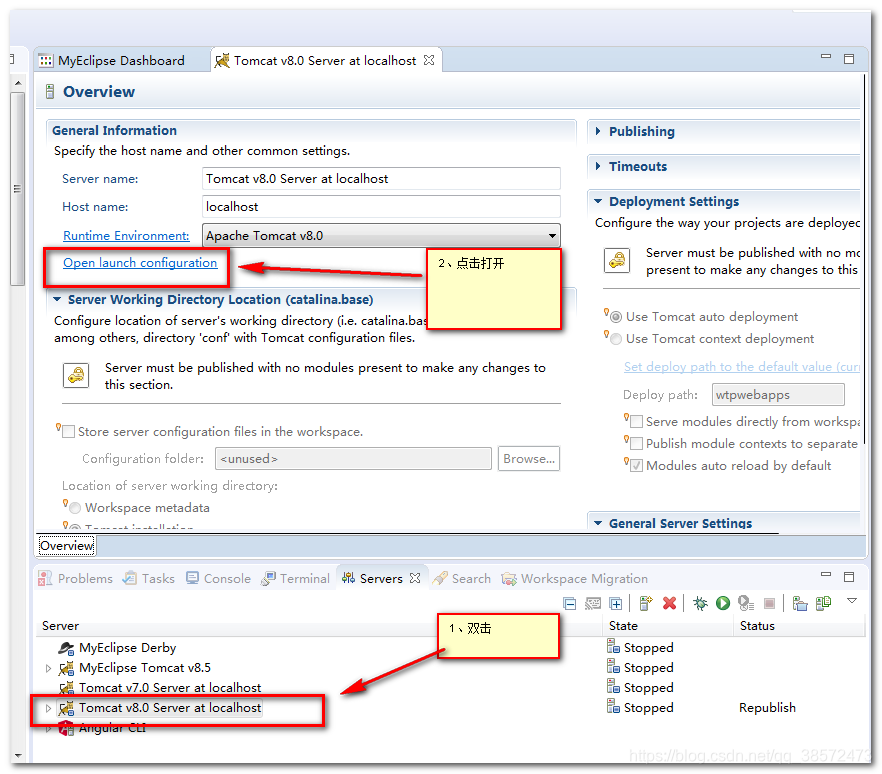This screenshot has height=774, width=882.
Task: Open the Servers view menu triangle
Action: (852, 601)
